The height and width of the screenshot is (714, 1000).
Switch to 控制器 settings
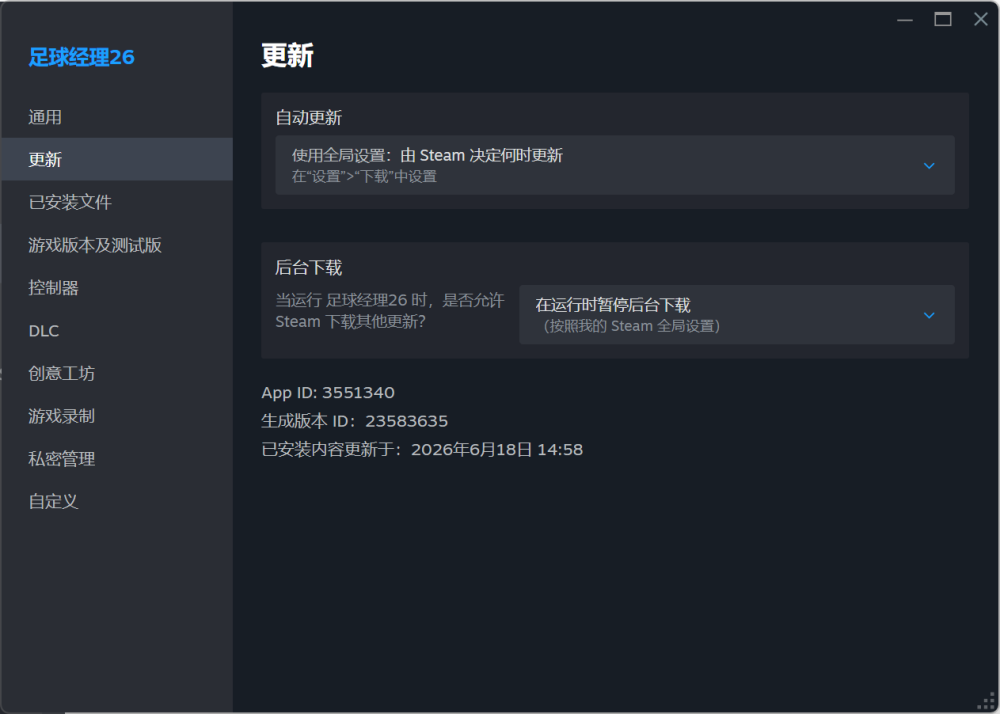116,288
